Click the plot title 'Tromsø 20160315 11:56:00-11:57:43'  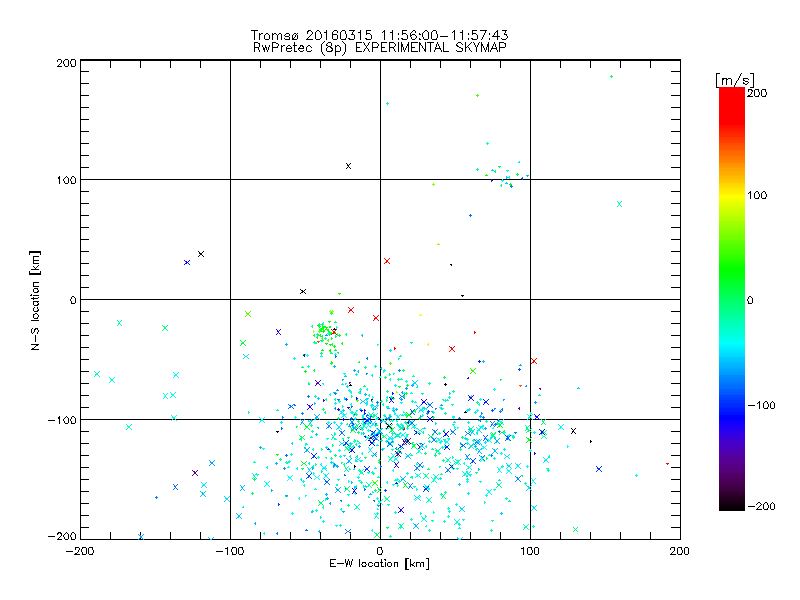point(379,35)
